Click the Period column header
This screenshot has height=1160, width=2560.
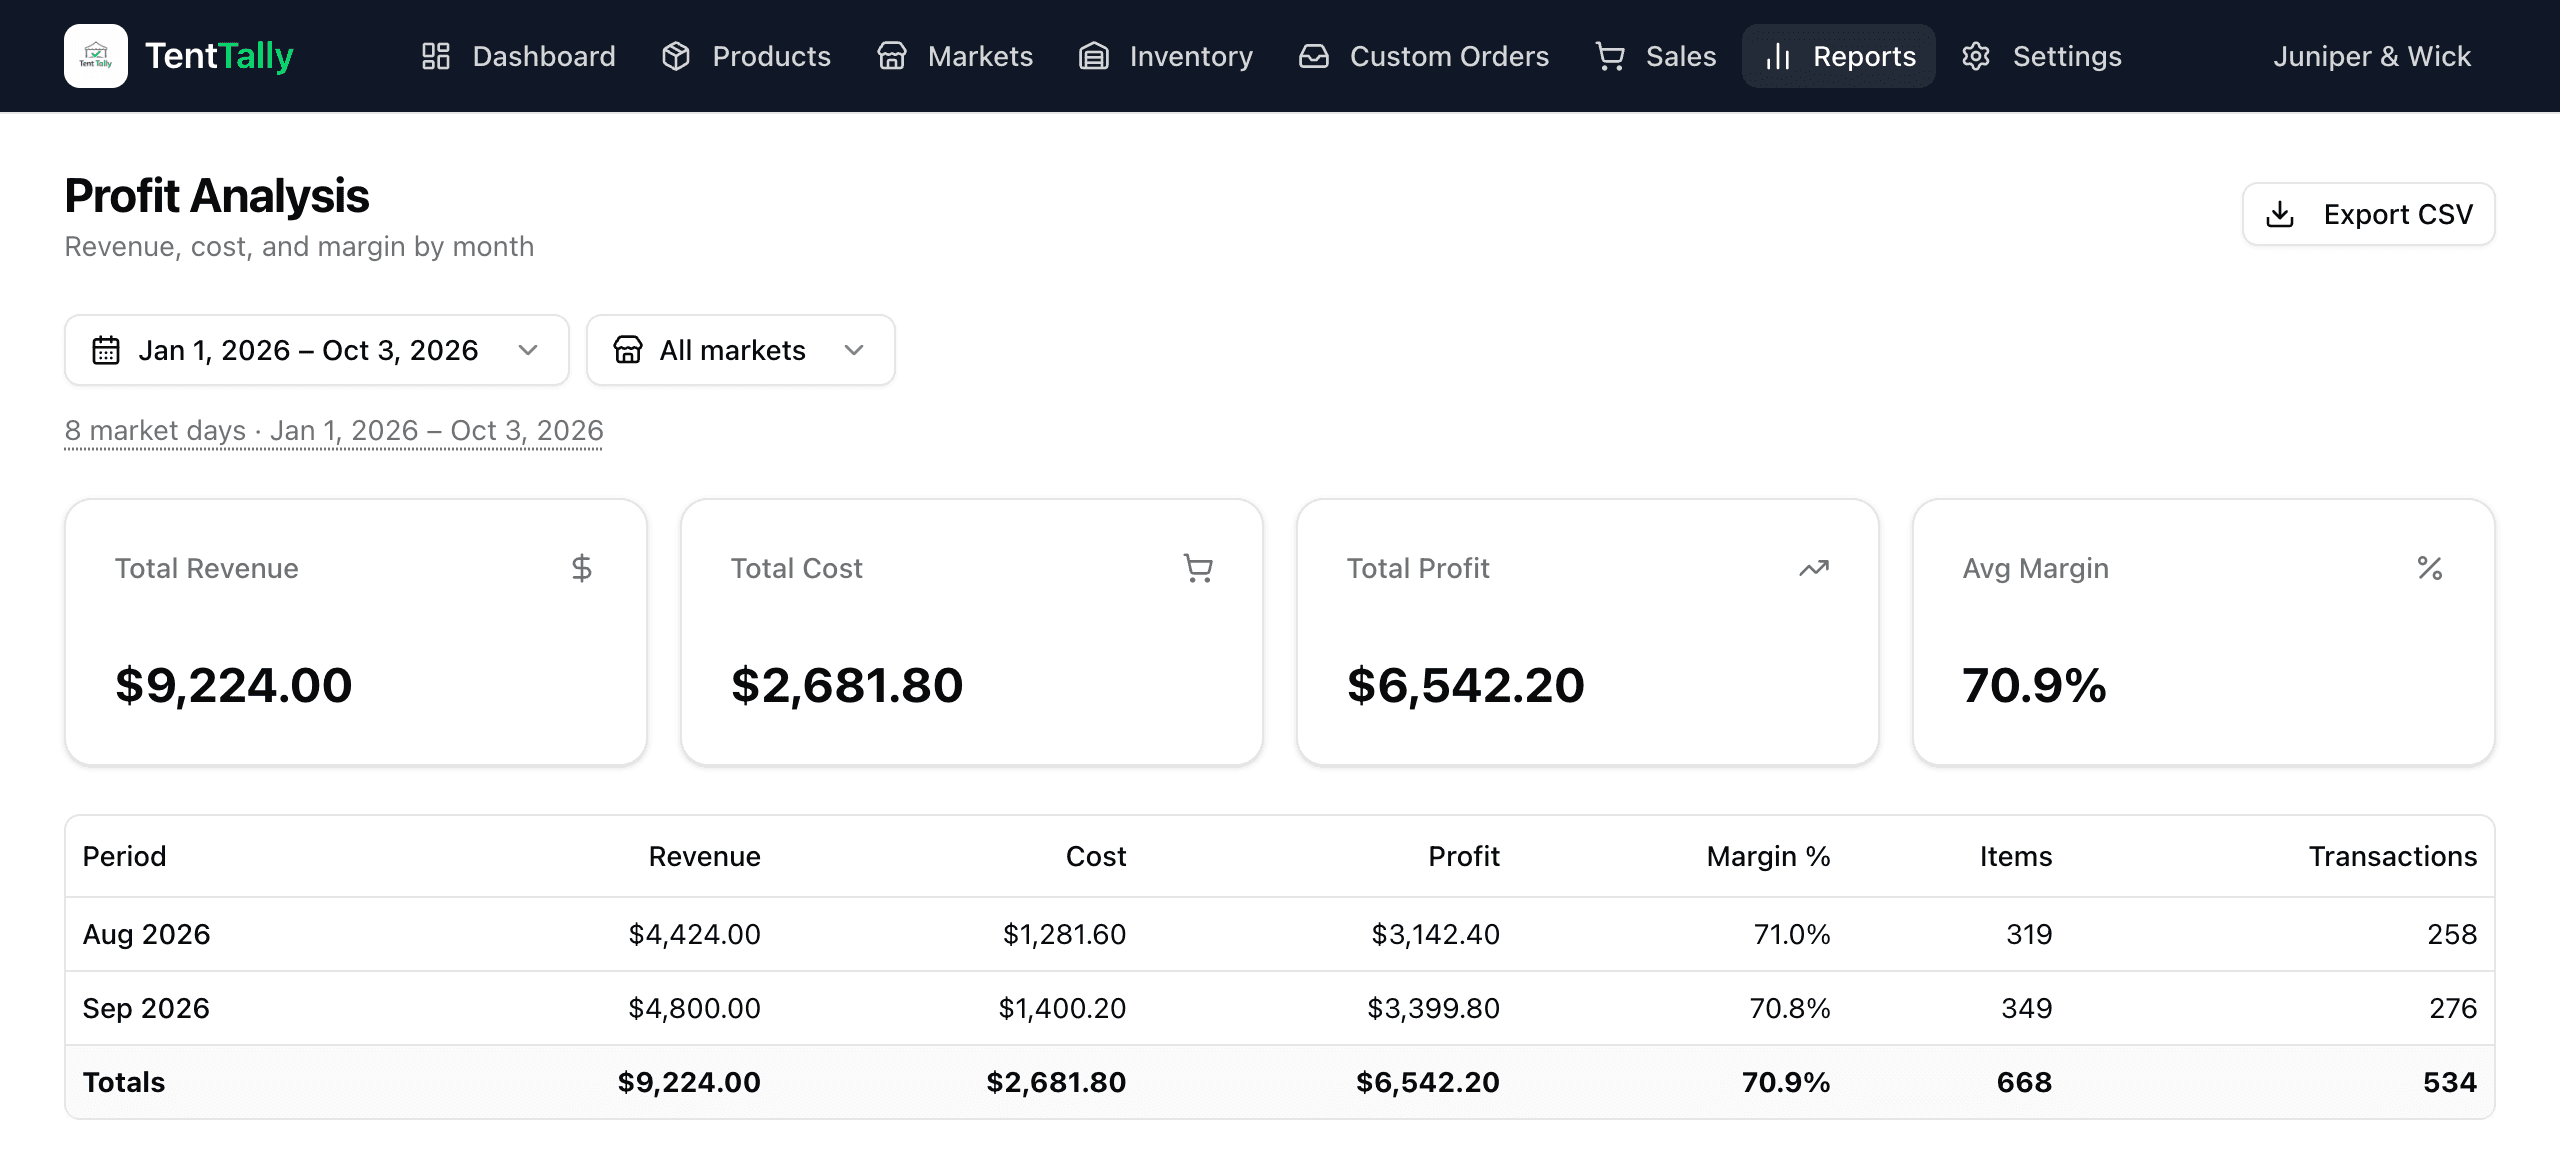point(125,856)
